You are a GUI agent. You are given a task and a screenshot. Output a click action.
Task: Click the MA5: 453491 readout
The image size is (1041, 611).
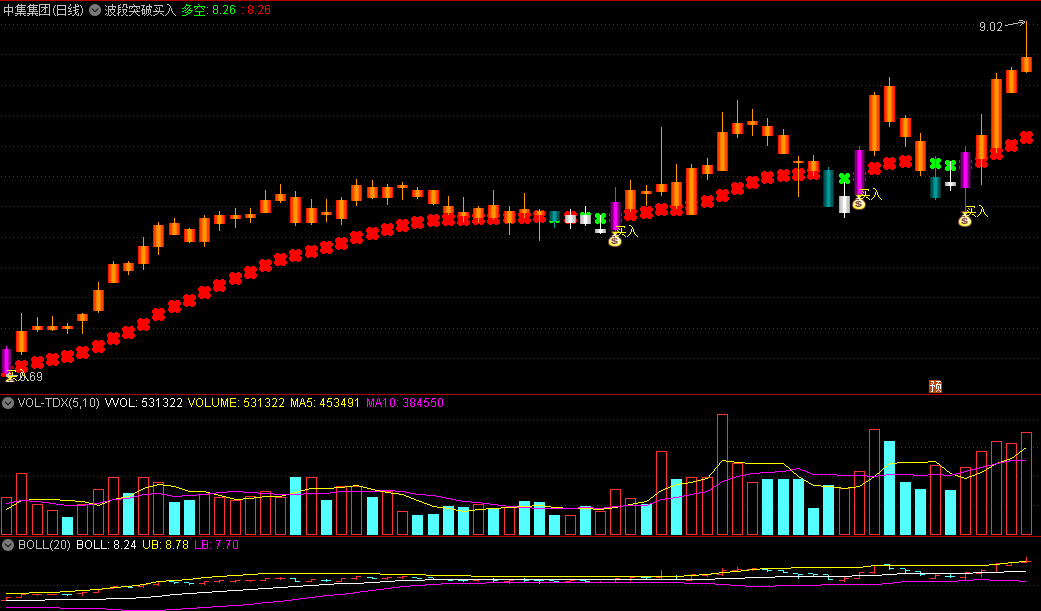(x=325, y=402)
